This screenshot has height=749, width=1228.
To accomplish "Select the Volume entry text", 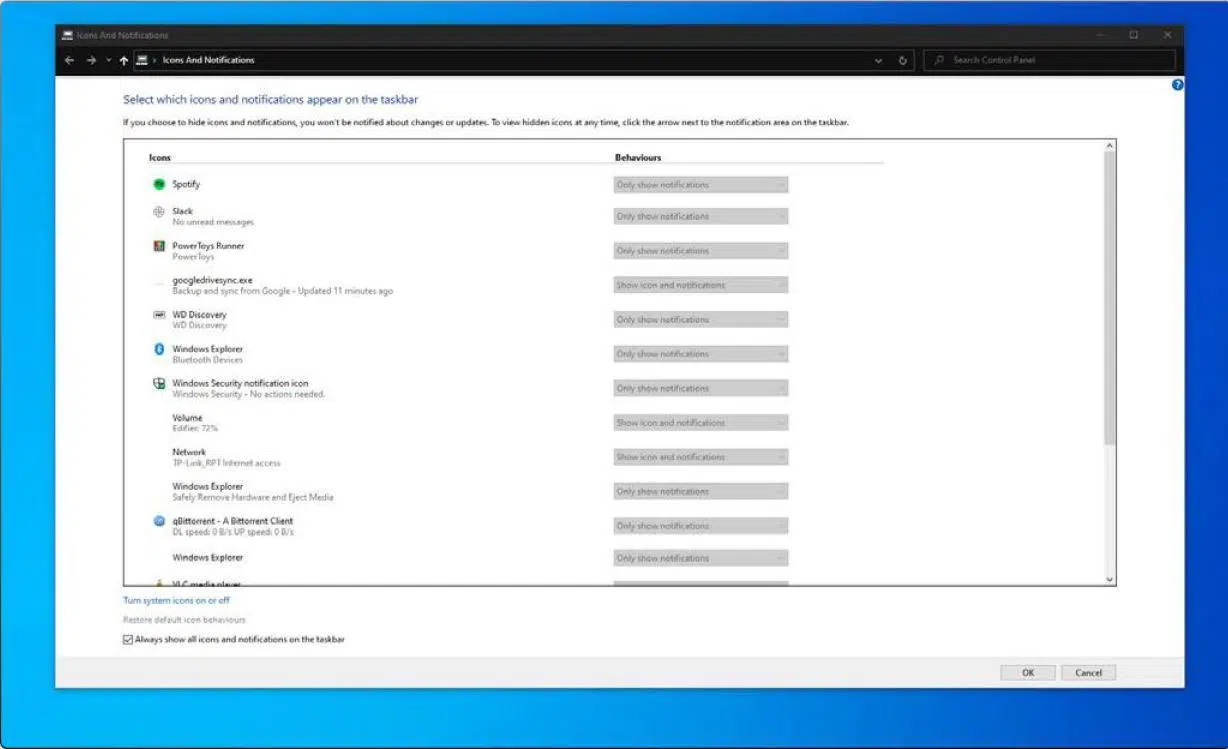I will [x=187, y=418].
